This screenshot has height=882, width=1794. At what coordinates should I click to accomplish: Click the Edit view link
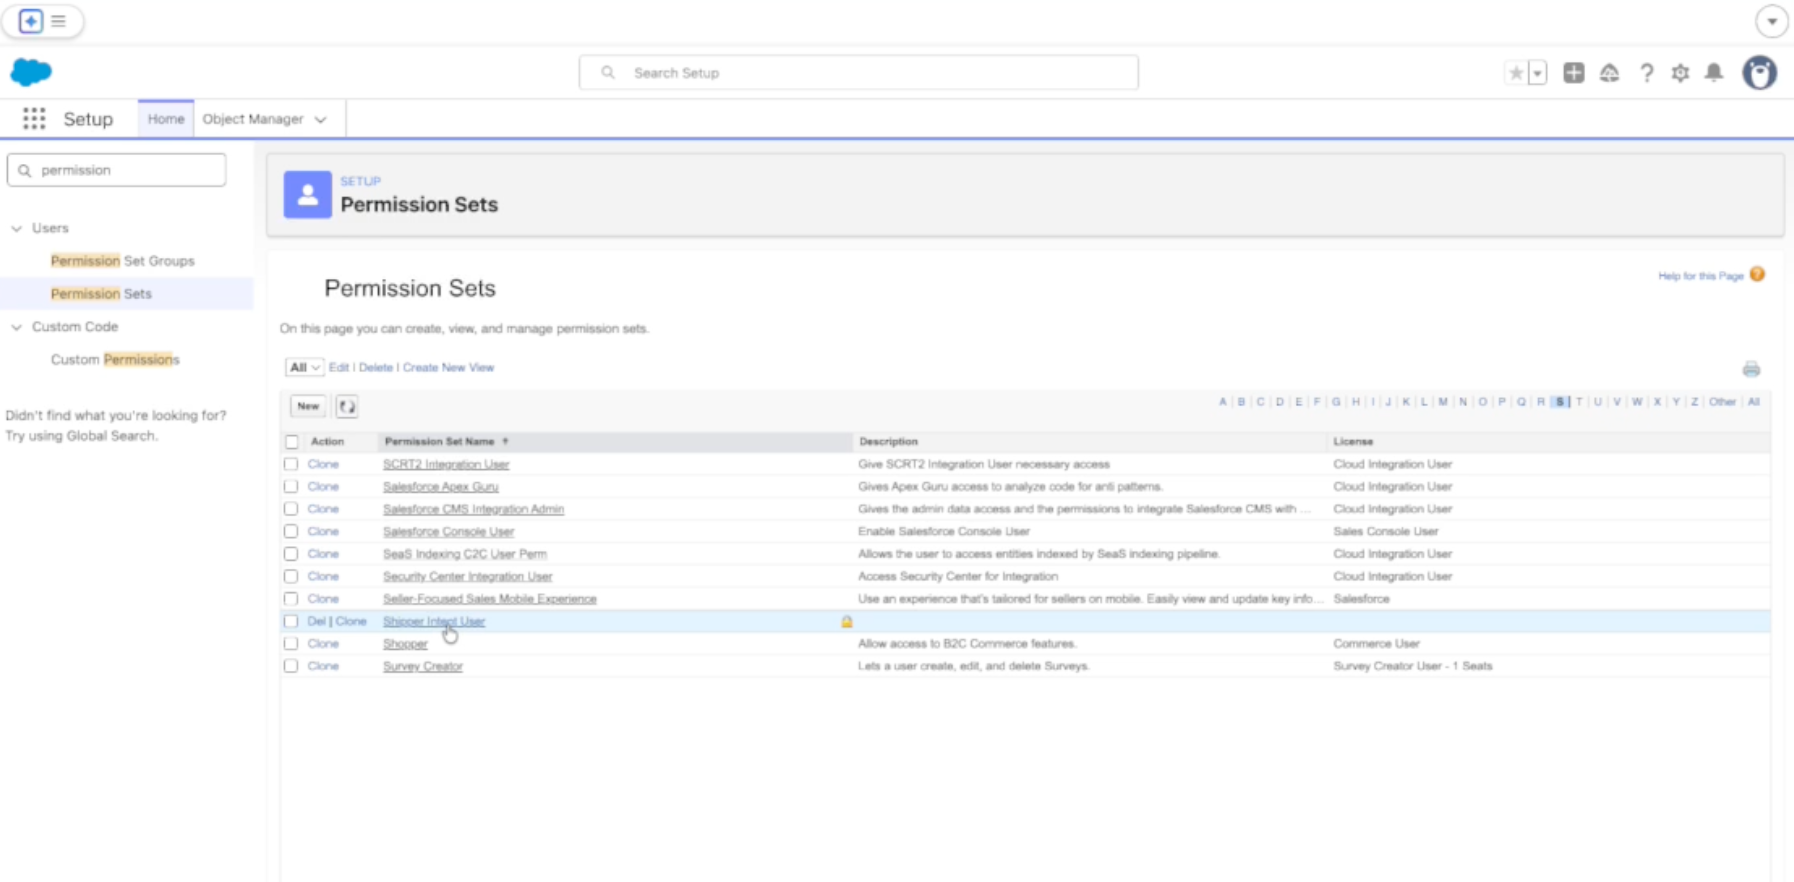pos(339,368)
